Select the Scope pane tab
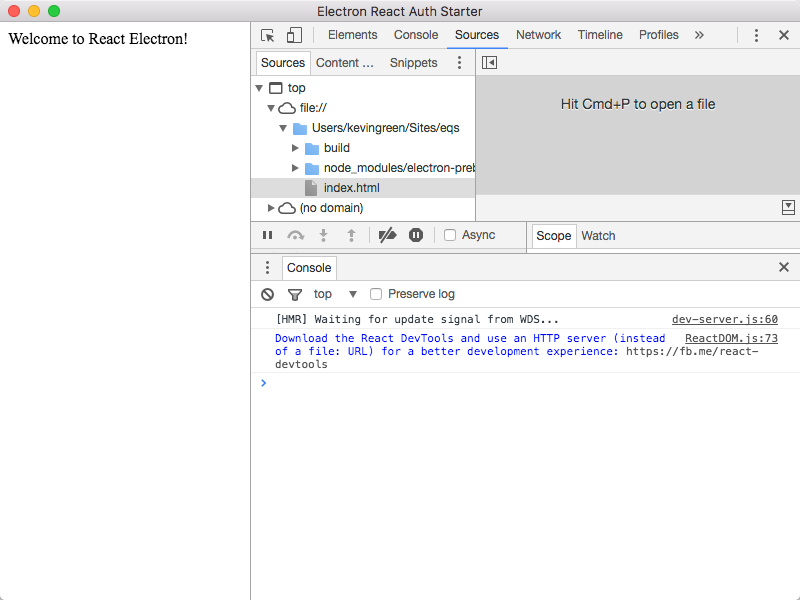The height and width of the screenshot is (600, 800). (x=554, y=236)
